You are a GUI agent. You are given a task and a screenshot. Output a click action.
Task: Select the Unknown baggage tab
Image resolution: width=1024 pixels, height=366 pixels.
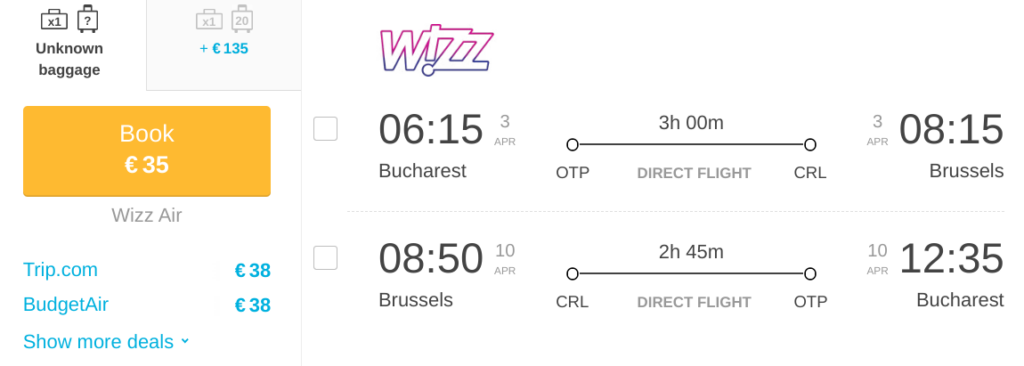tap(69, 42)
